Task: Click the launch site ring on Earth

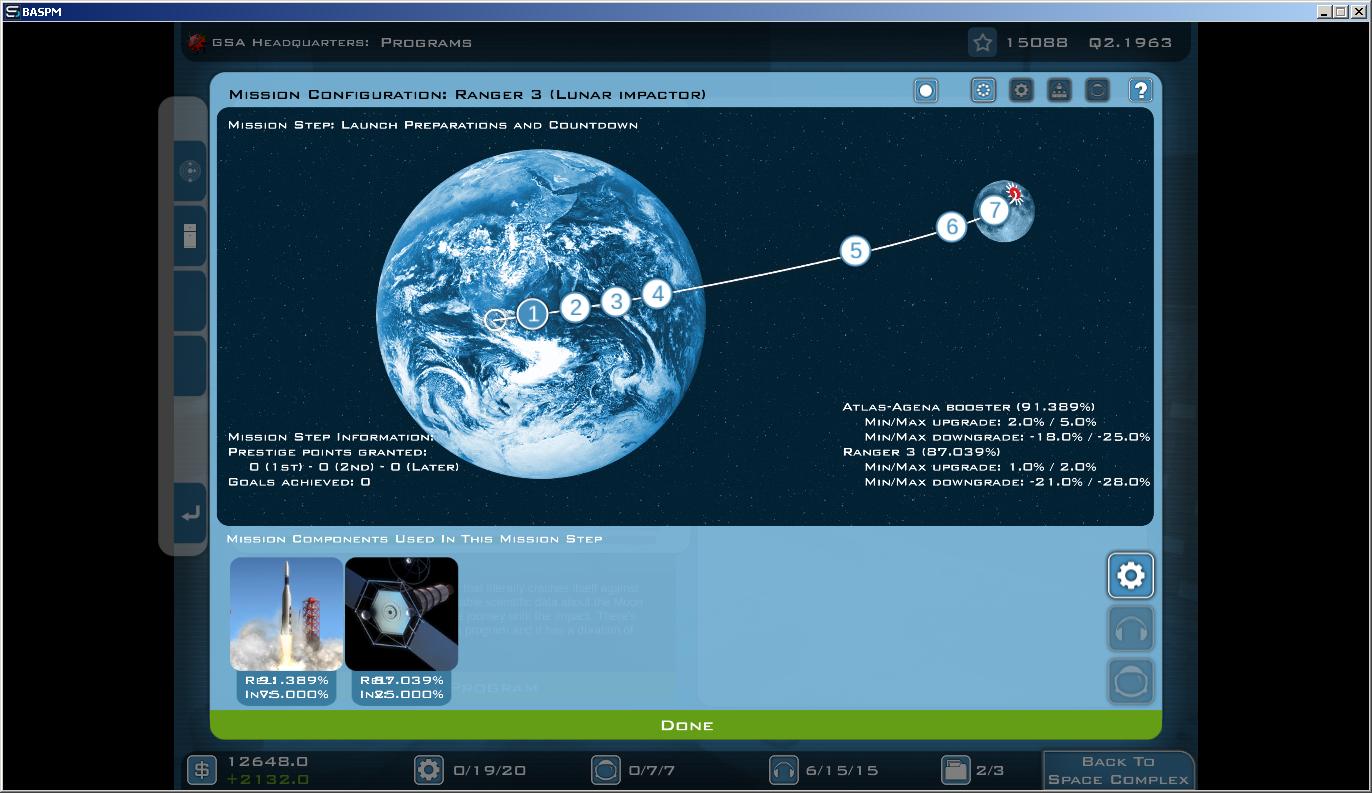Action: (496, 319)
